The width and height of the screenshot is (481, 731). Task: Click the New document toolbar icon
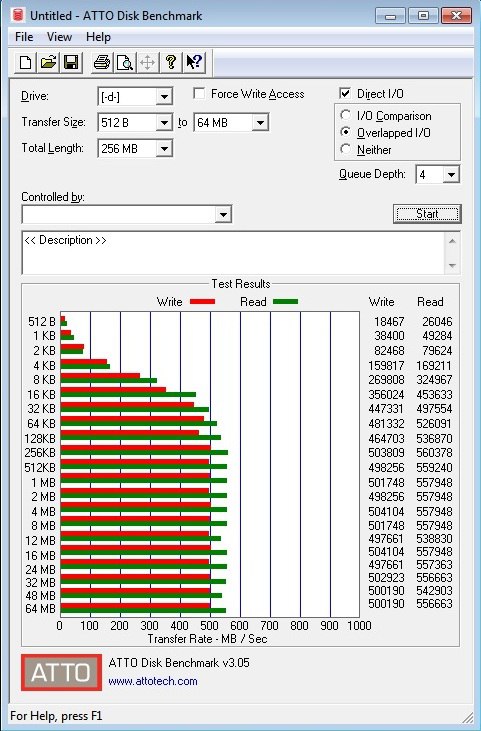click(x=26, y=62)
